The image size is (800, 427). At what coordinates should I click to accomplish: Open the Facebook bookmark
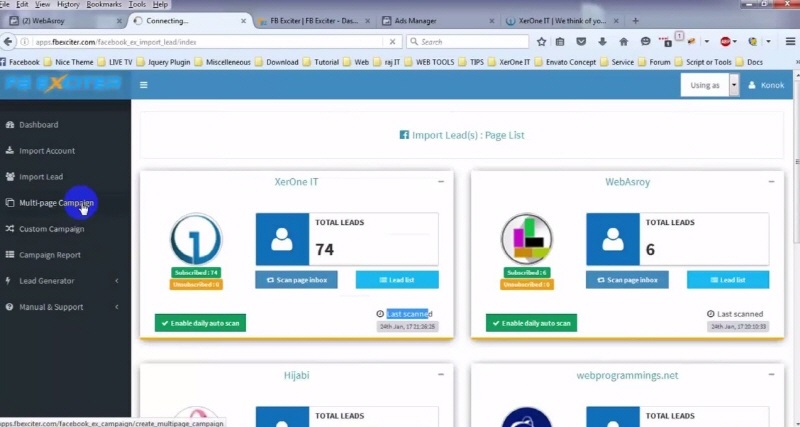tap(19, 62)
